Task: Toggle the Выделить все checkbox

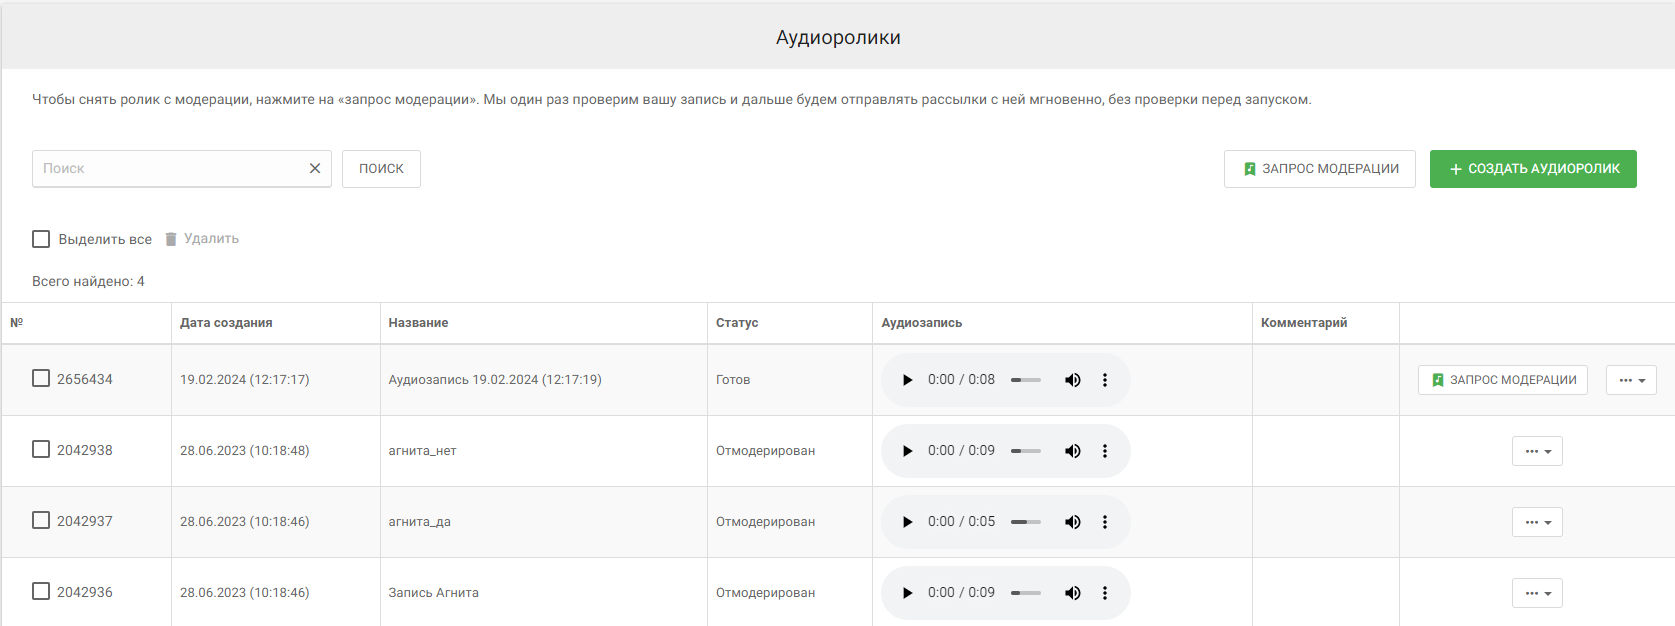Action: pyautogui.click(x=41, y=239)
